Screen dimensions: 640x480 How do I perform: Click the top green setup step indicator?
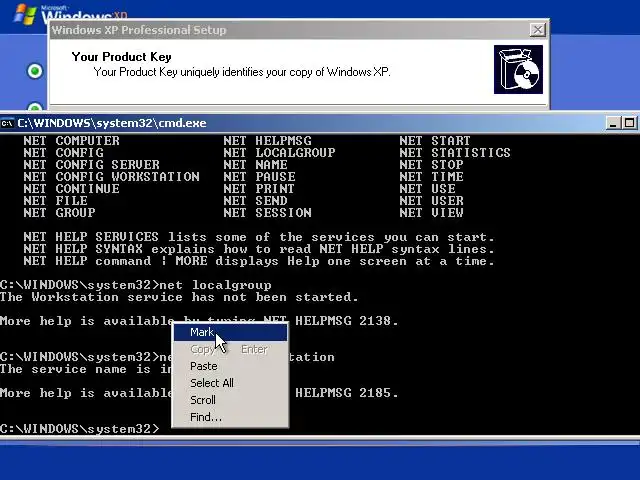[35, 71]
